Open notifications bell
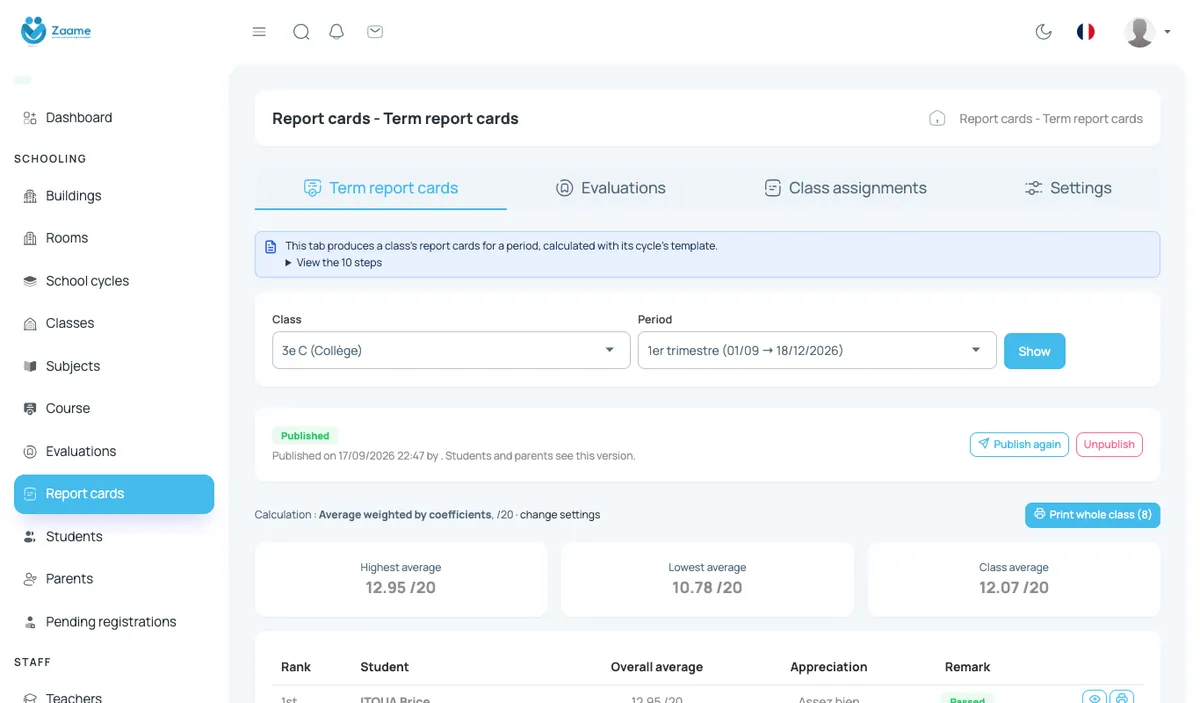1200x703 pixels. [x=337, y=32]
